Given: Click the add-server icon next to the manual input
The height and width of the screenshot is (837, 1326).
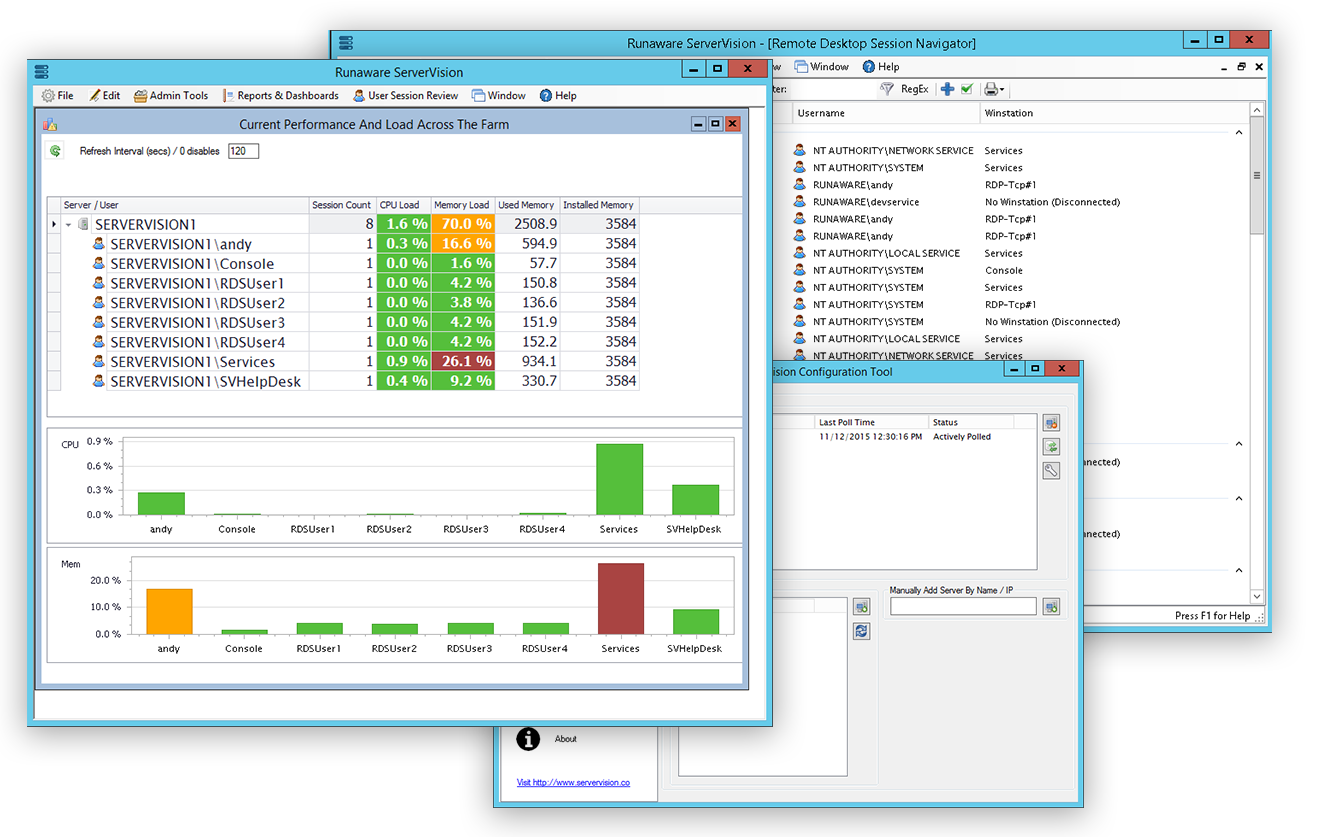Looking at the screenshot, I should click(x=1051, y=606).
